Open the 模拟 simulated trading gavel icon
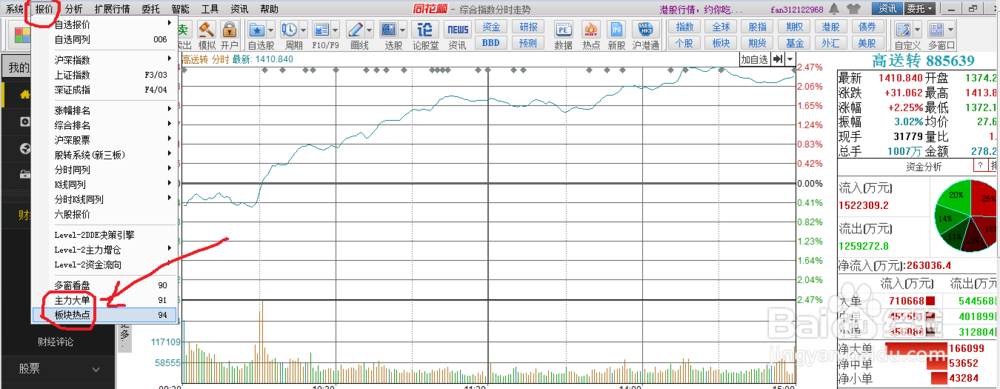Image resolution: width=1000 pixels, height=389 pixels. [x=207, y=34]
